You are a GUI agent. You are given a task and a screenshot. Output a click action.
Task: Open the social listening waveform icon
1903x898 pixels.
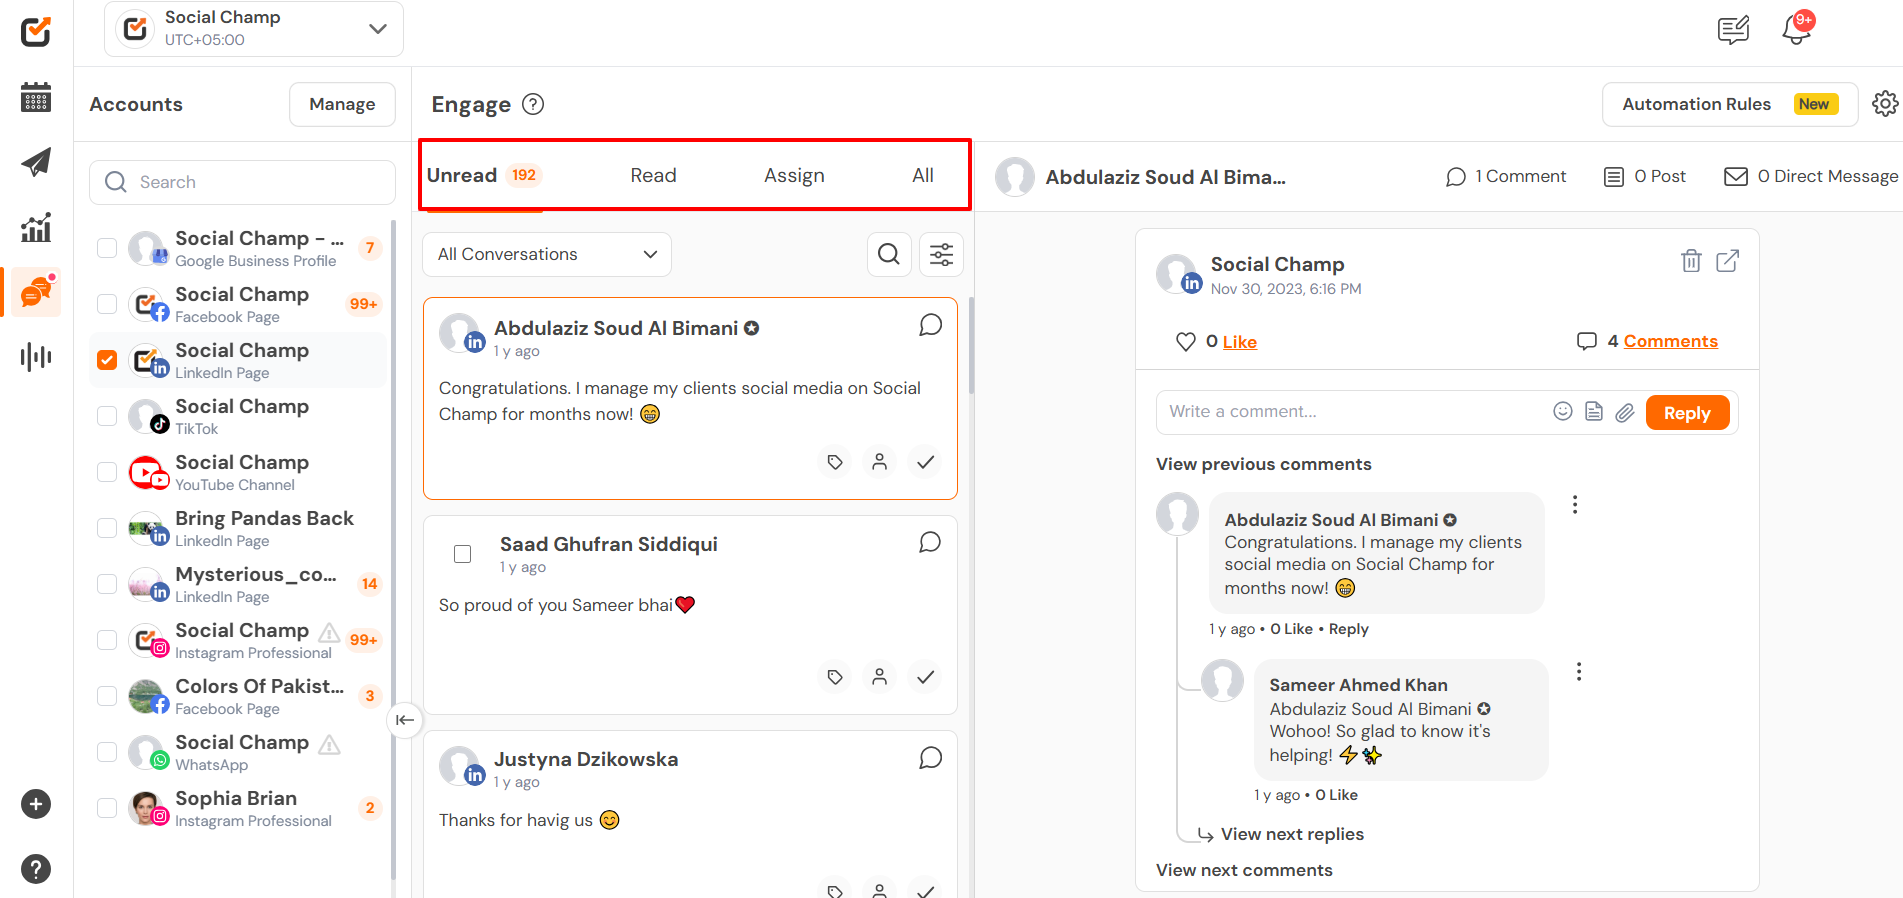[36, 356]
